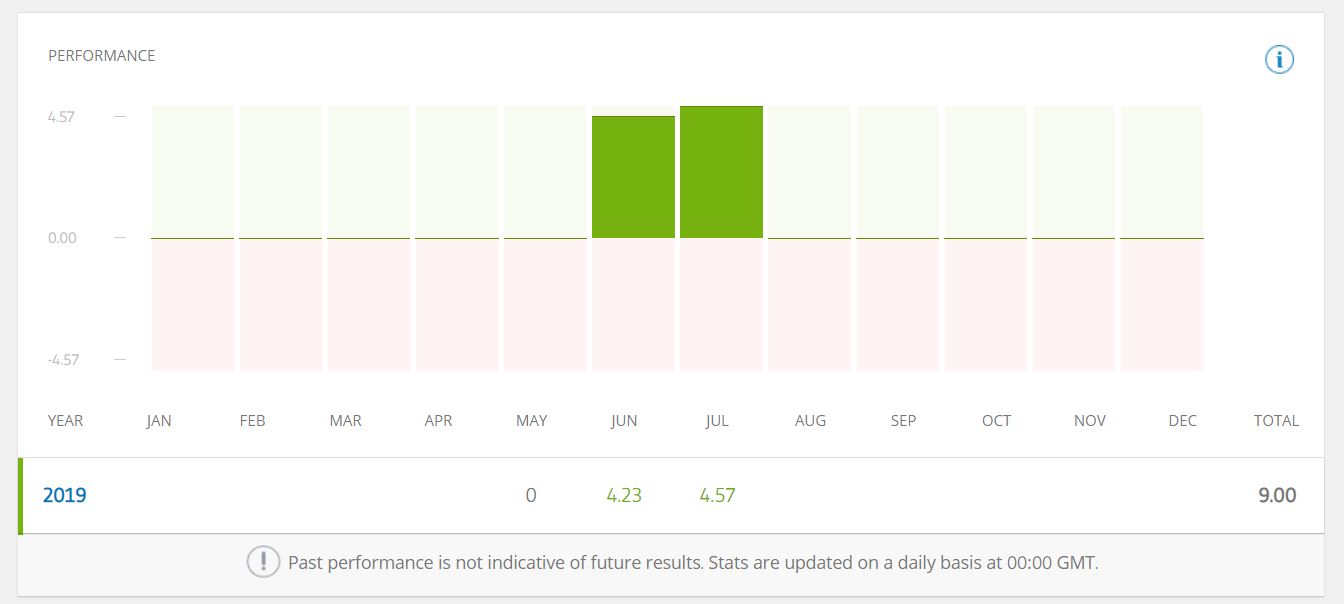Click the JUL month label
The image size is (1344, 604).
(x=717, y=421)
